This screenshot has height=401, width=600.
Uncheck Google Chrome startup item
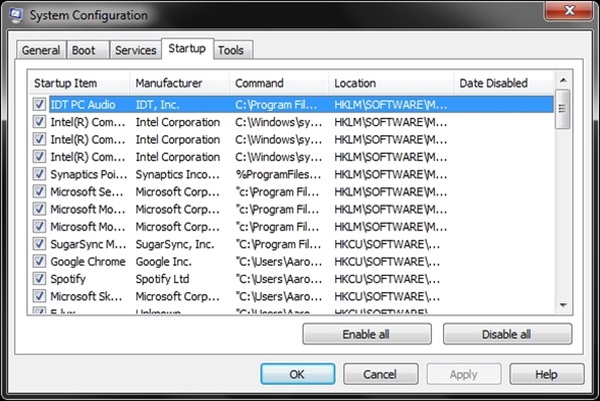(39, 261)
